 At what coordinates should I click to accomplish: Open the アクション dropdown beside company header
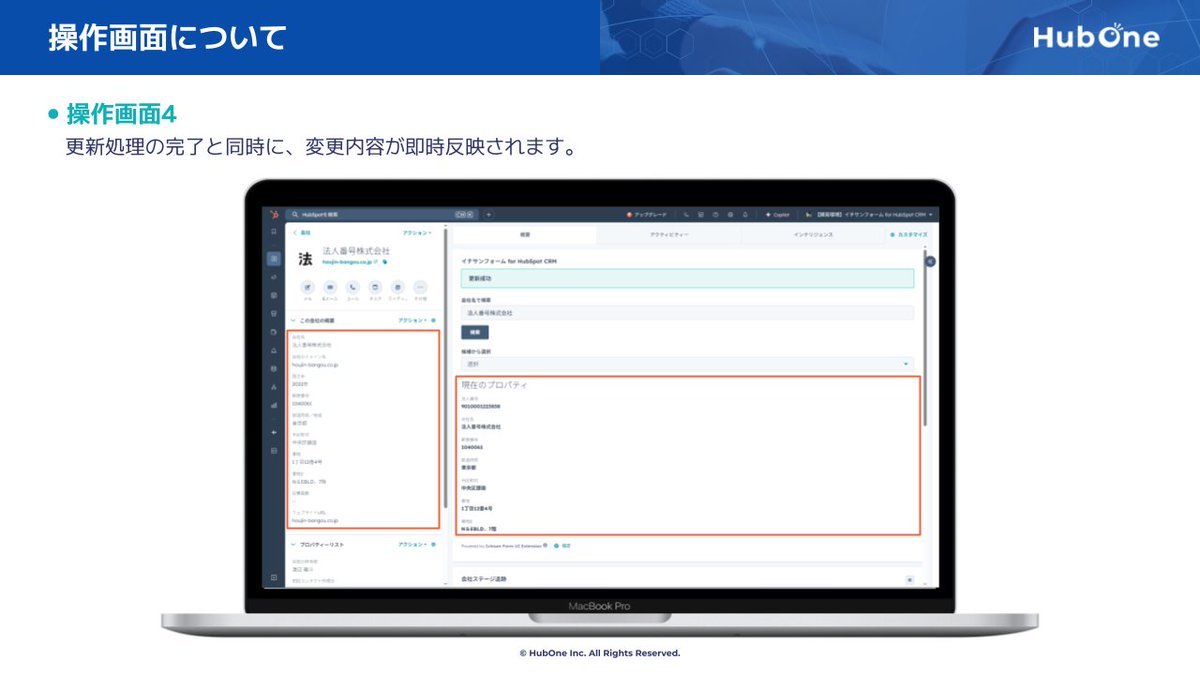[x=417, y=233]
